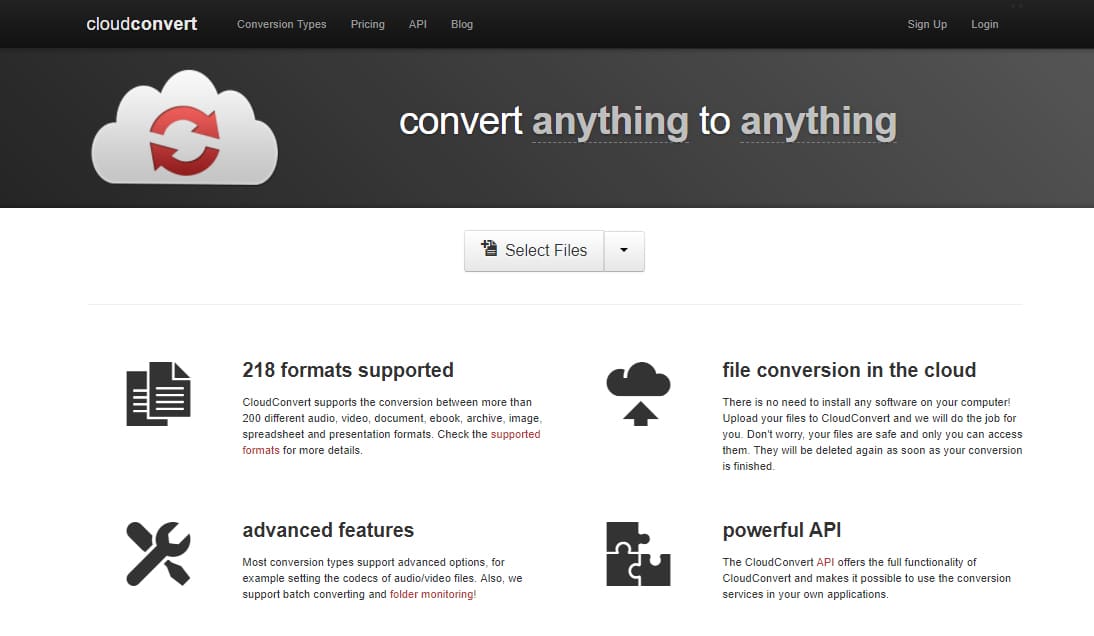Click 'file conversion in the cloud' heading

[x=849, y=370]
